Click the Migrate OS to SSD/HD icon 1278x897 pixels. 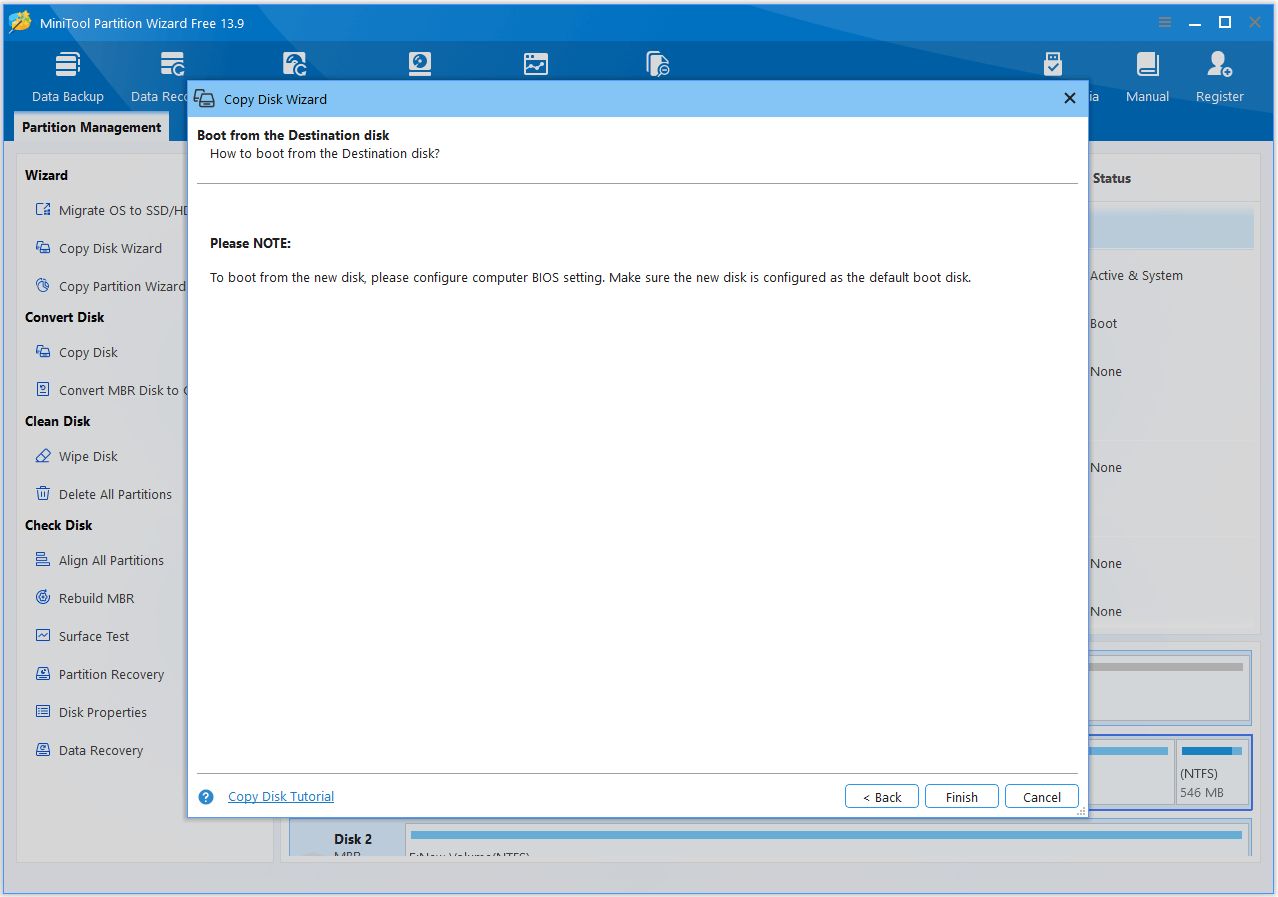(43, 210)
